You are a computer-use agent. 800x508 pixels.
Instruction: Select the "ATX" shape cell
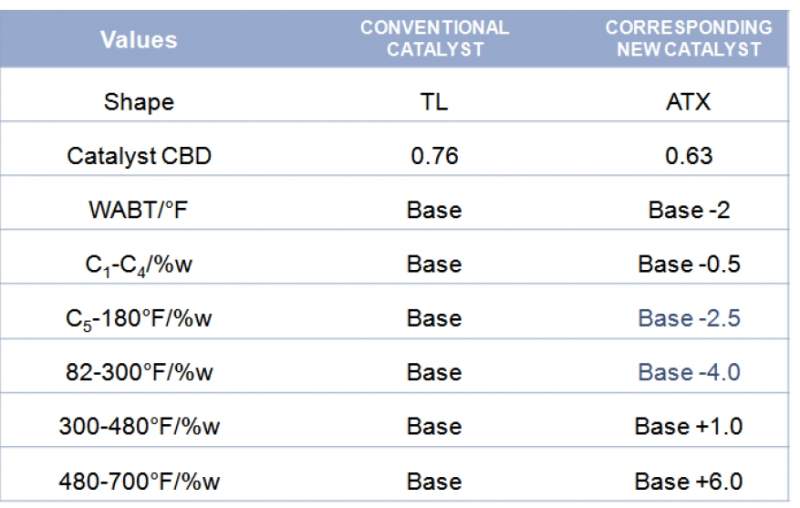(x=688, y=102)
